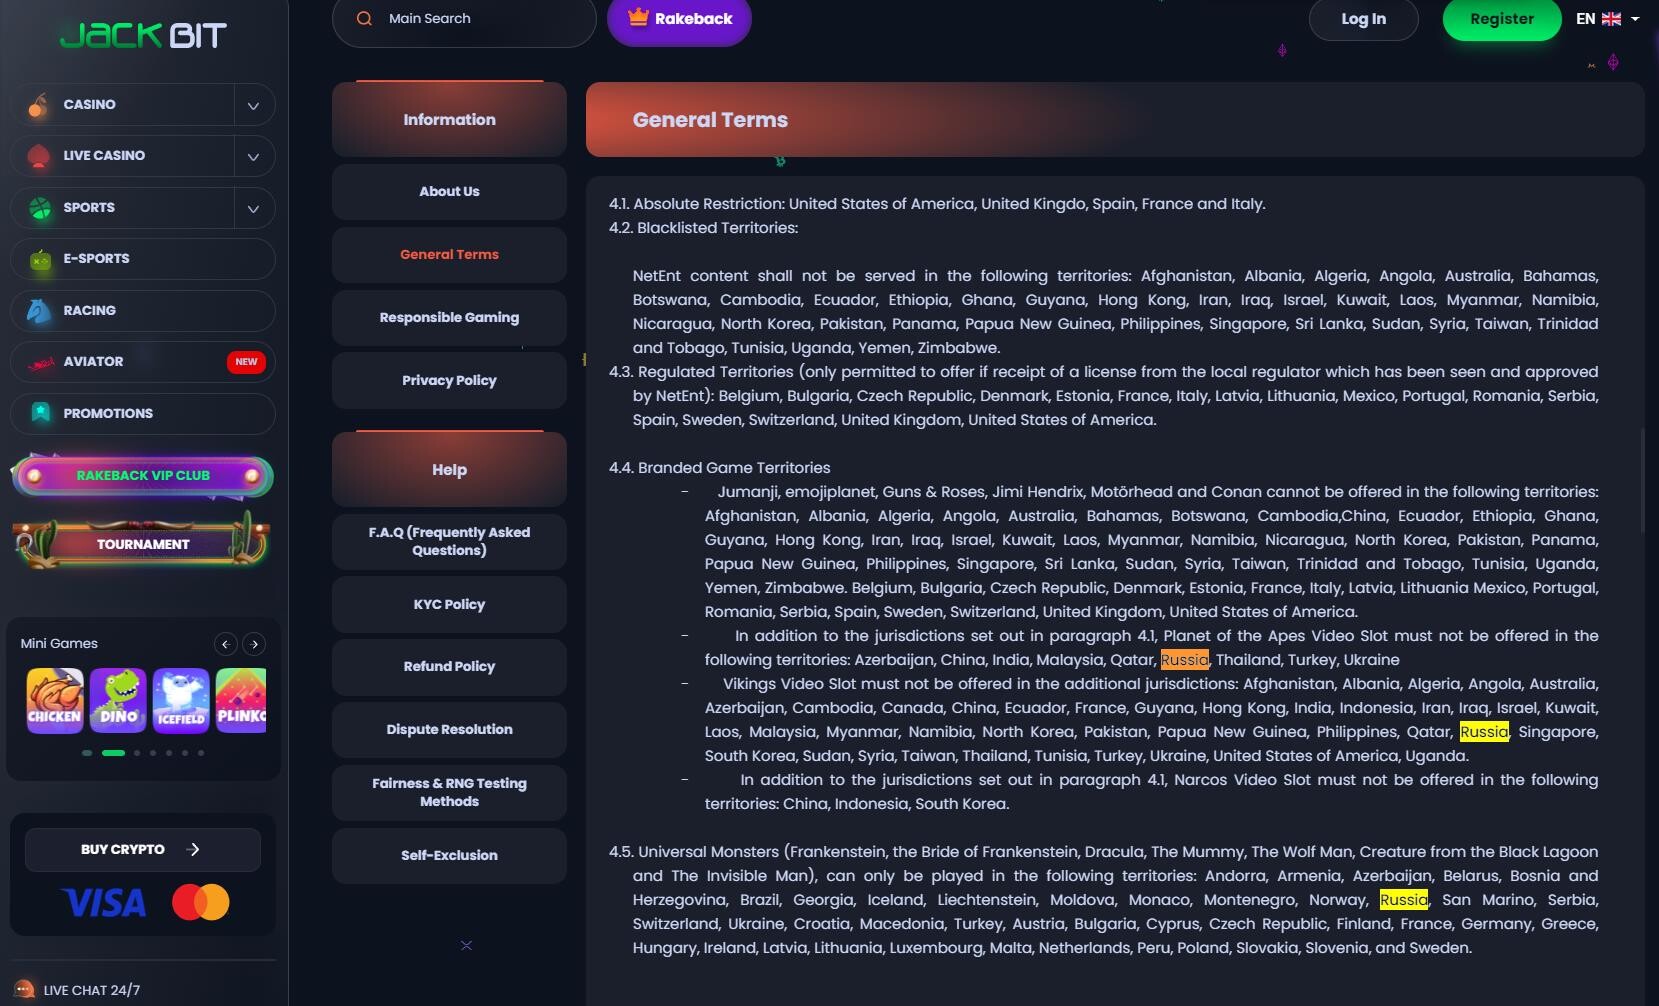
Task: Select the active green carousel indicator
Action: tap(113, 753)
